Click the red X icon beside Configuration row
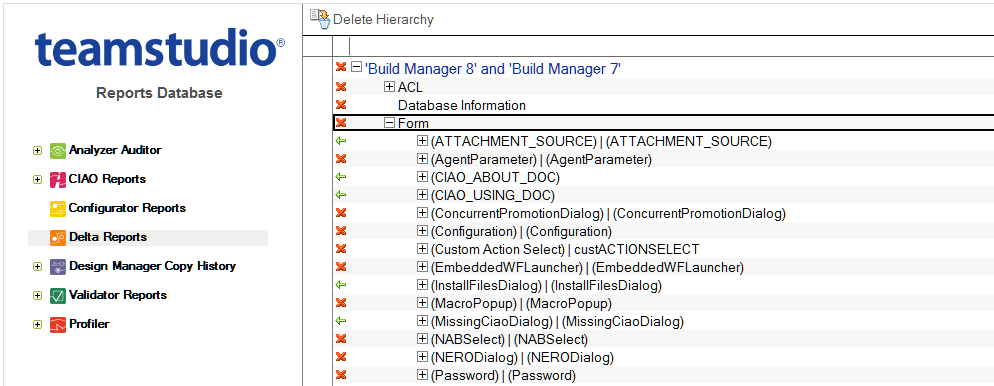The height and width of the screenshot is (386, 994). [341, 231]
